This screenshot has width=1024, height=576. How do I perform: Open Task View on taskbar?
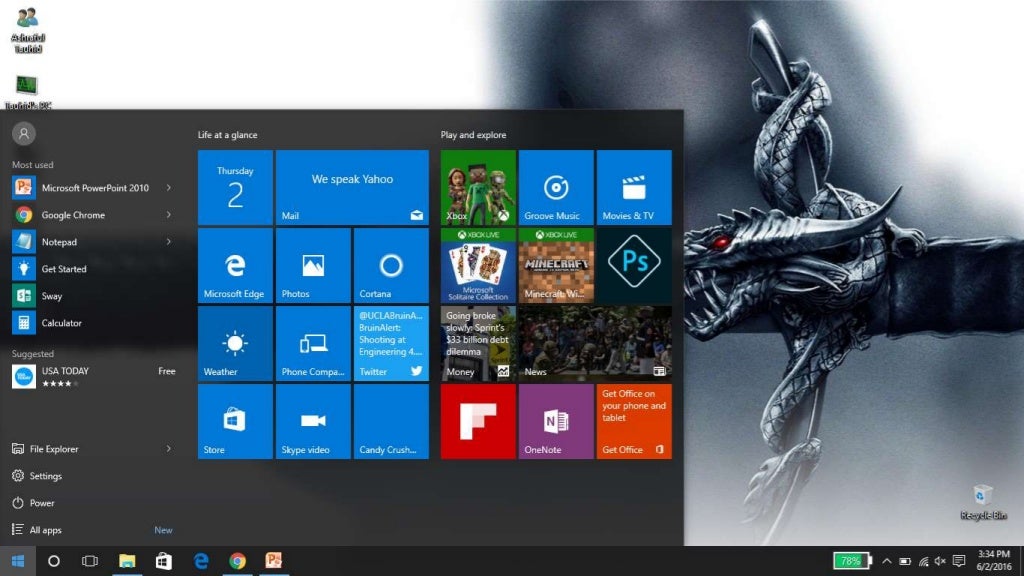[89, 561]
